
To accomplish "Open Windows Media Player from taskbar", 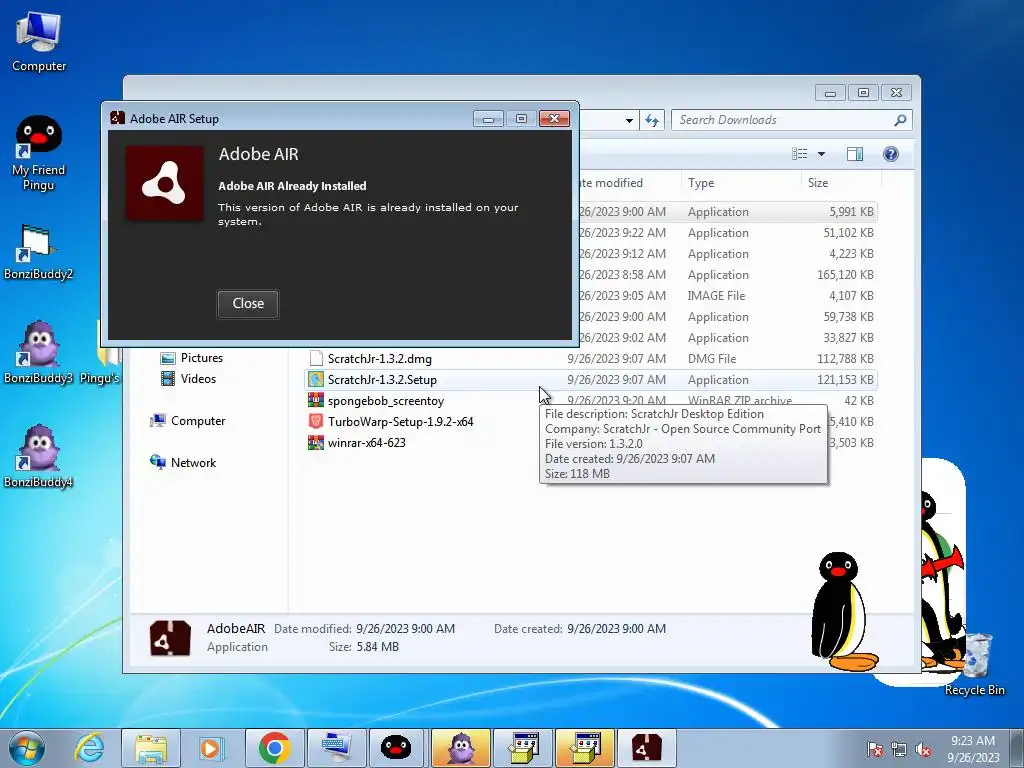I will [x=212, y=748].
